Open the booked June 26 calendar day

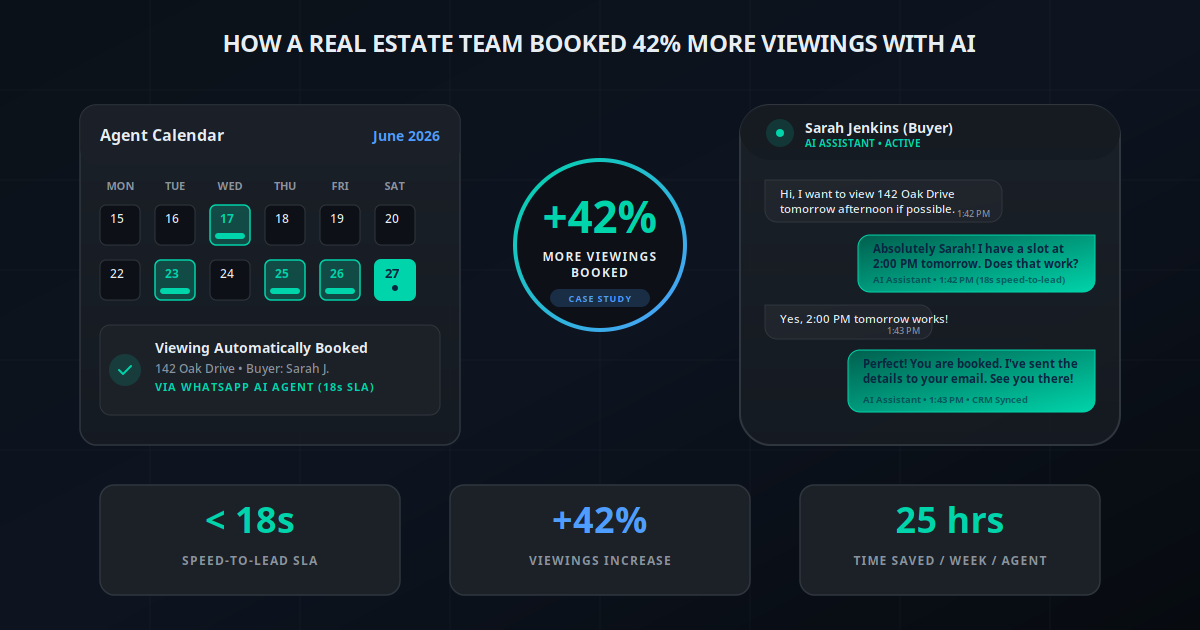(340, 280)
